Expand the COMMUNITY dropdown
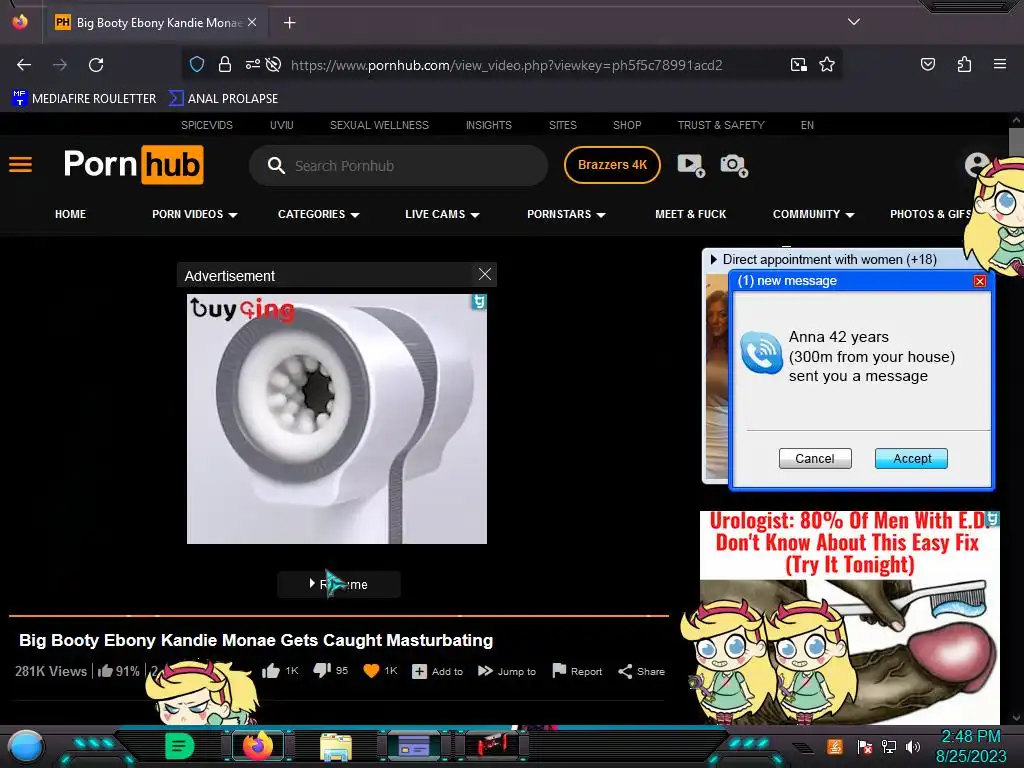Viewport: 1024px width, 768px height. (x=813, y=214)
